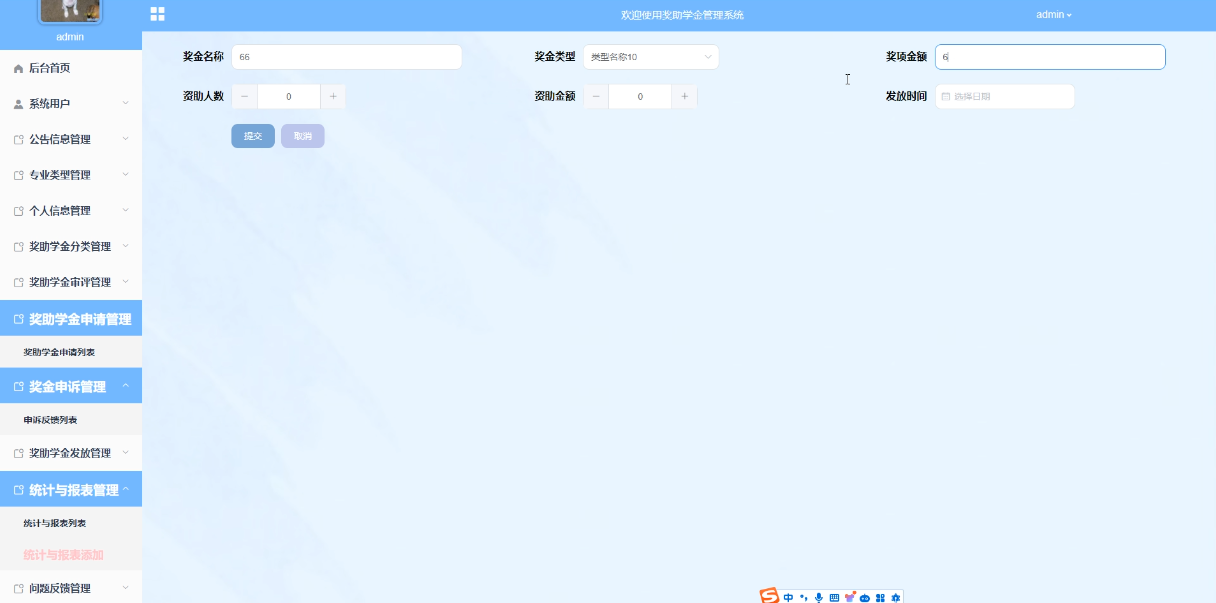The width and height of the screenshot is (1216, 603).
Task: Submit the form with 提交 button
Action: (253, 136)
